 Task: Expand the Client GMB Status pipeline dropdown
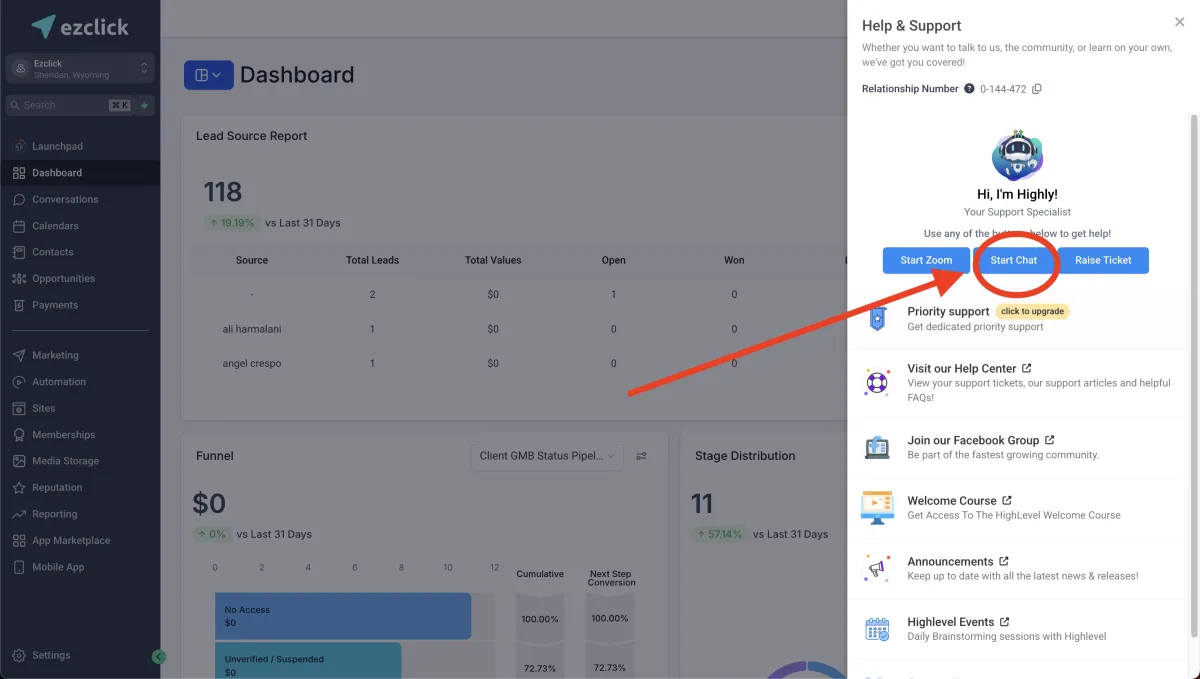point(546,456)
